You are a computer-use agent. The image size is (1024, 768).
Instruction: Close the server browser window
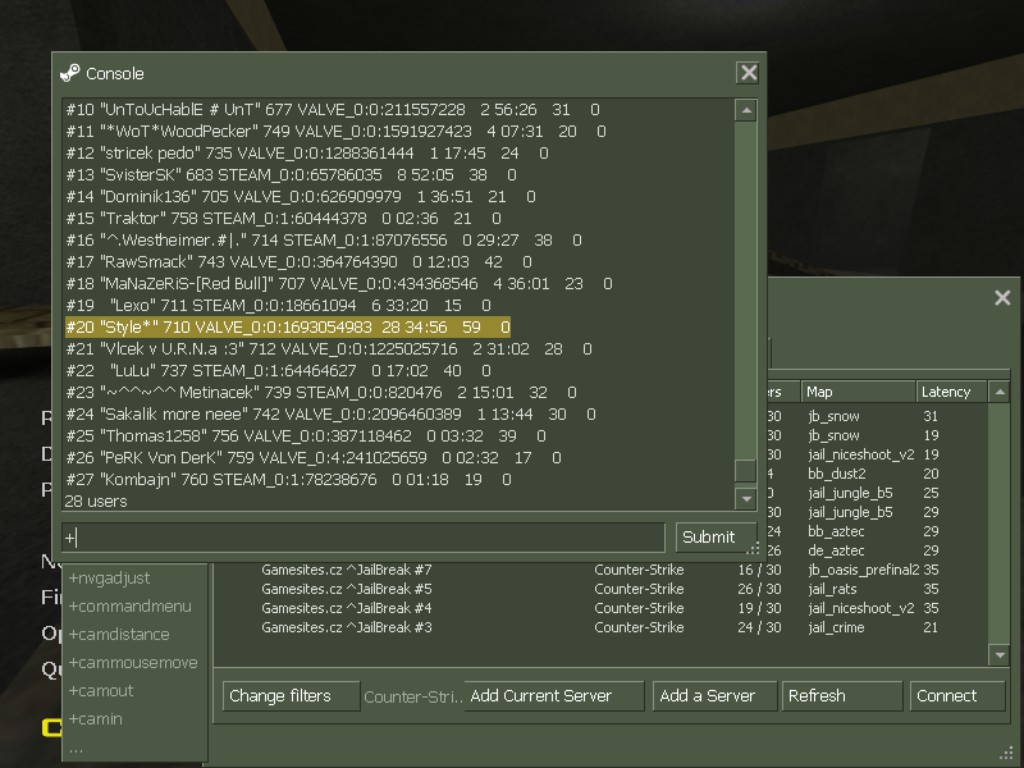(x=1002, y=298)
